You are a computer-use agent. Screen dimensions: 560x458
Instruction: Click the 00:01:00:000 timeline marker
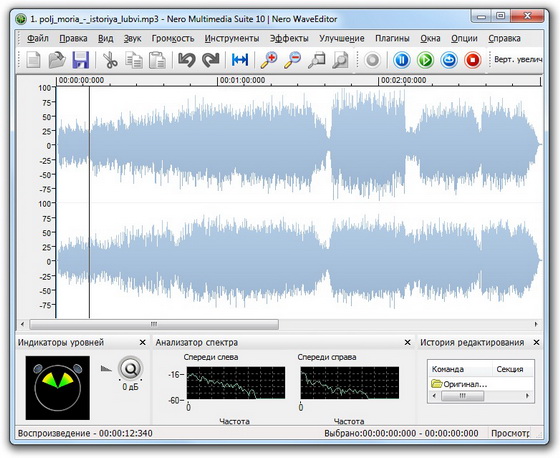pos(242,80)
